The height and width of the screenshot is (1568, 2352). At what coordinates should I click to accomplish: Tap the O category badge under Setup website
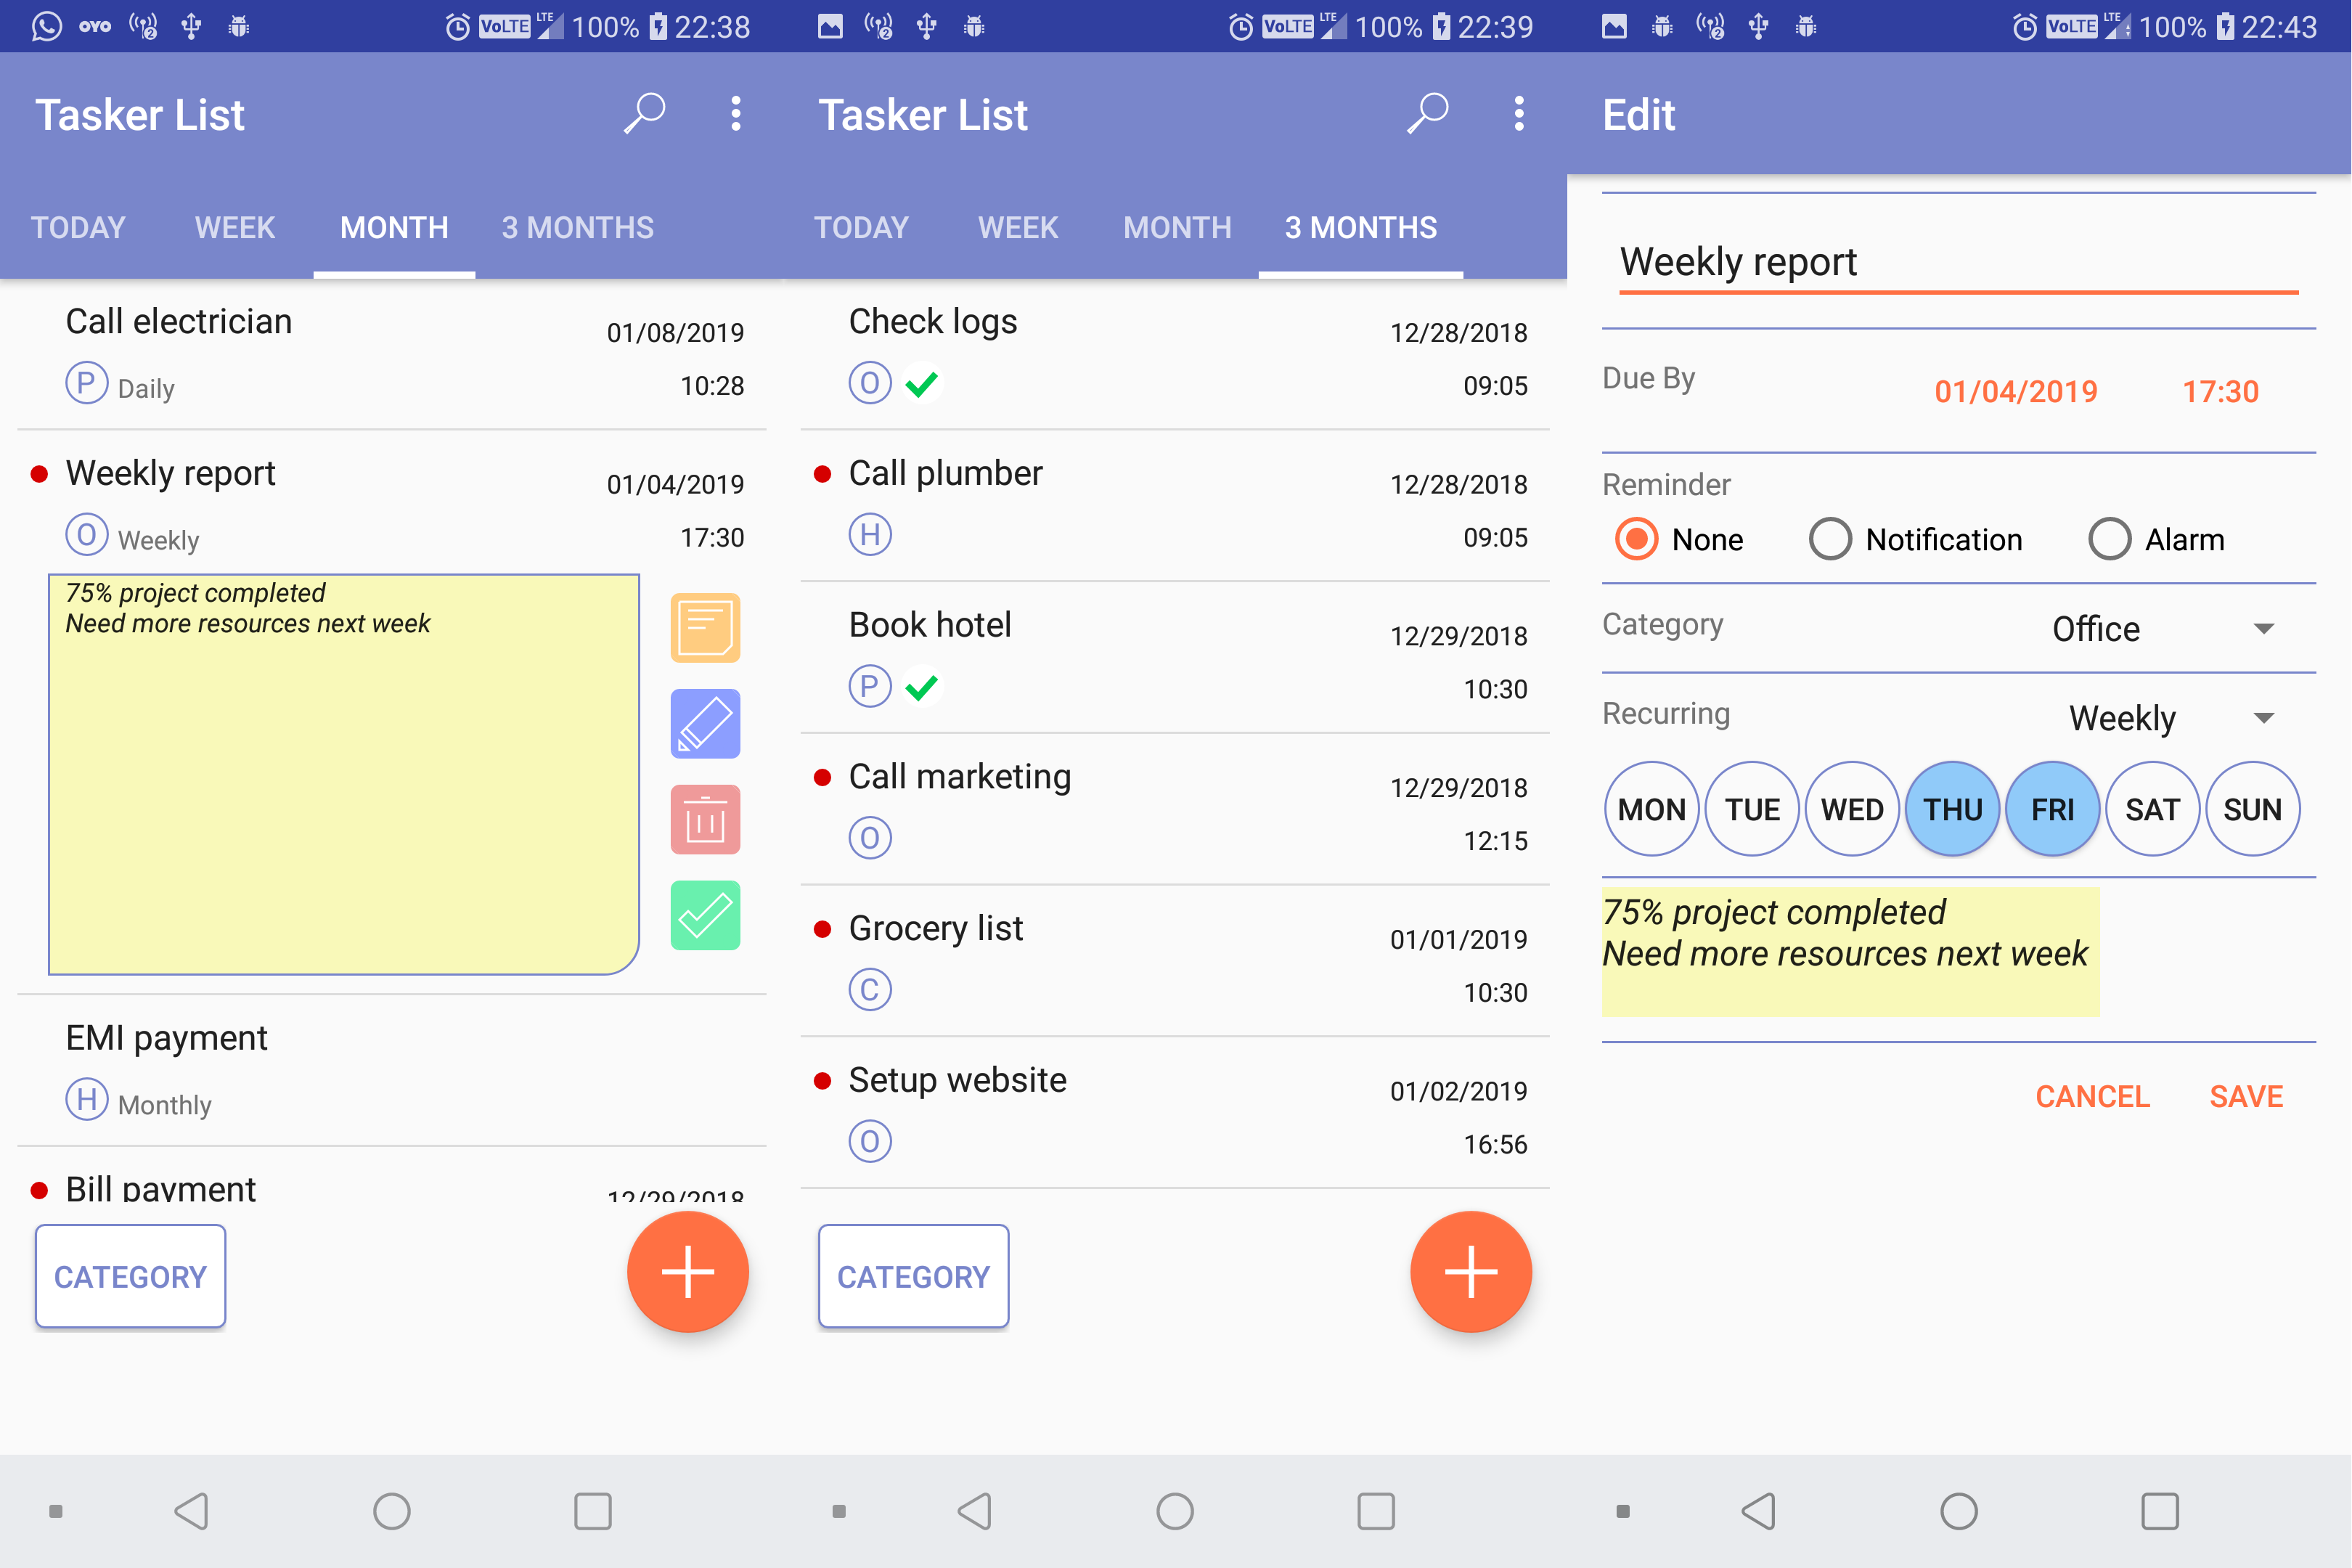(870, 1142)
